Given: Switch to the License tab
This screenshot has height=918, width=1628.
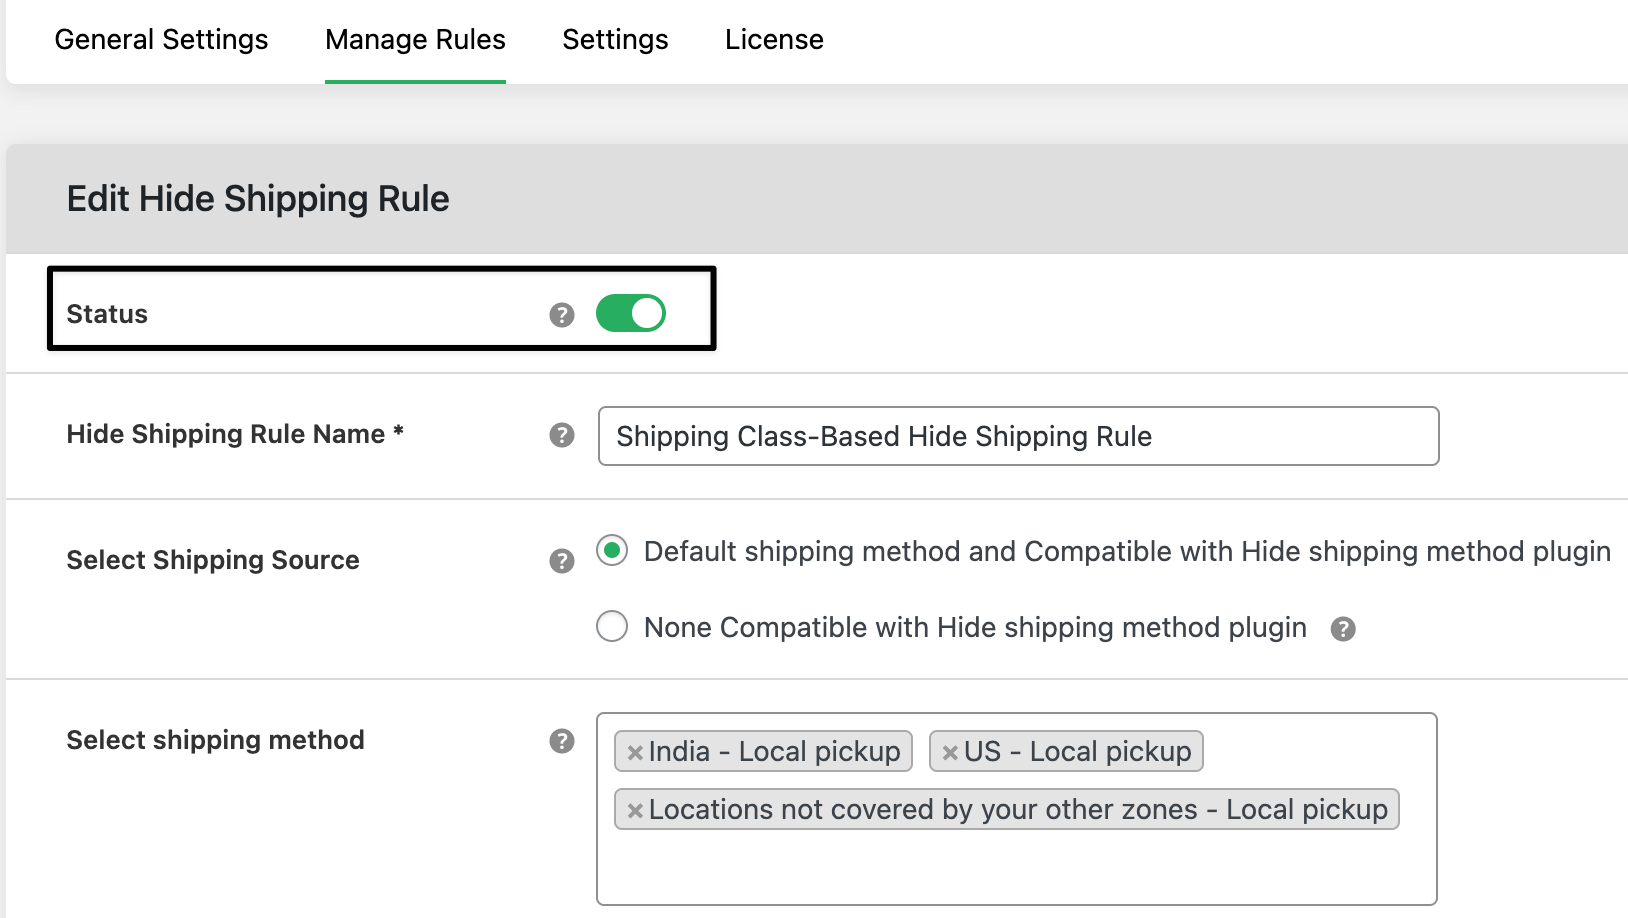Looking at the screenshot, I should [x=773, y=40].
